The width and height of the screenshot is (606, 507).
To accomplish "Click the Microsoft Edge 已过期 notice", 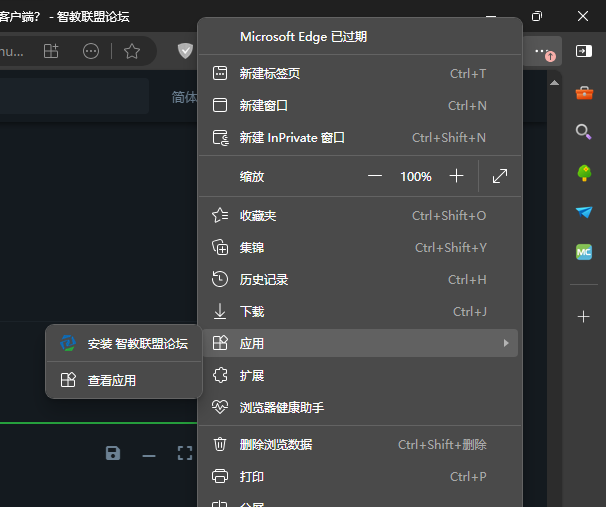I will (x=303, y=37).
